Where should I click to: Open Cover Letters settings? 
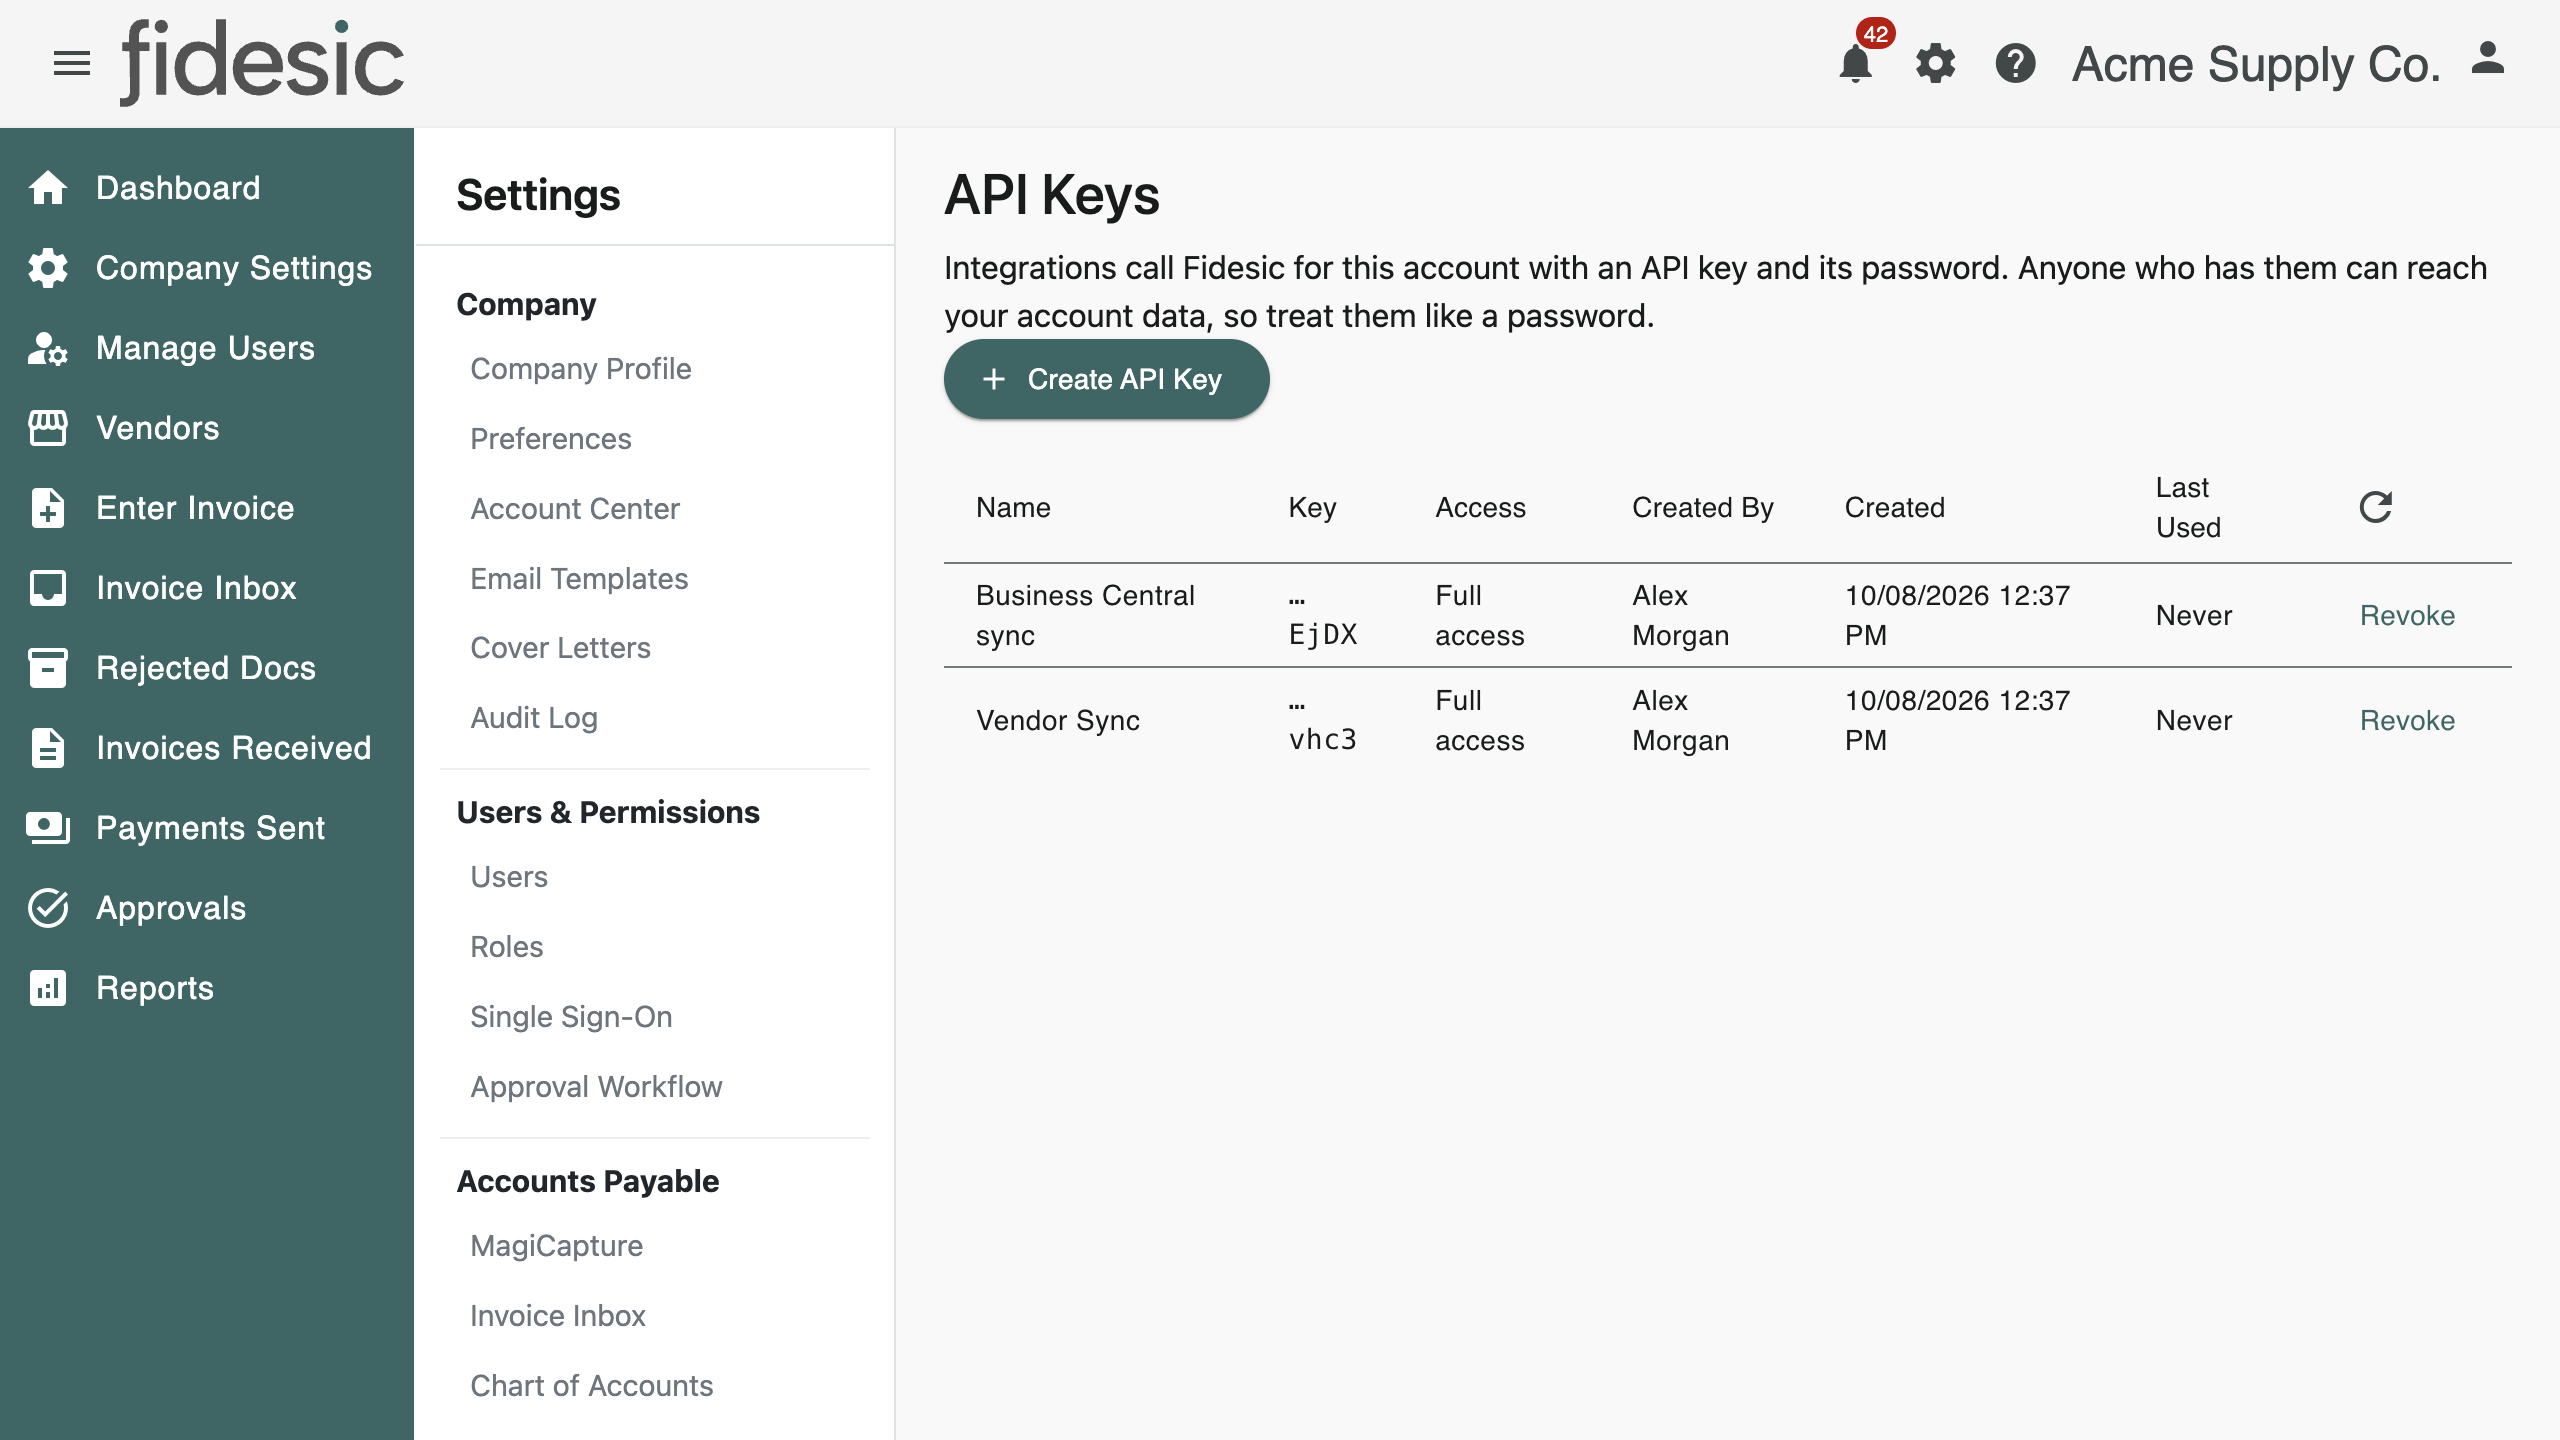pos(560,648)
